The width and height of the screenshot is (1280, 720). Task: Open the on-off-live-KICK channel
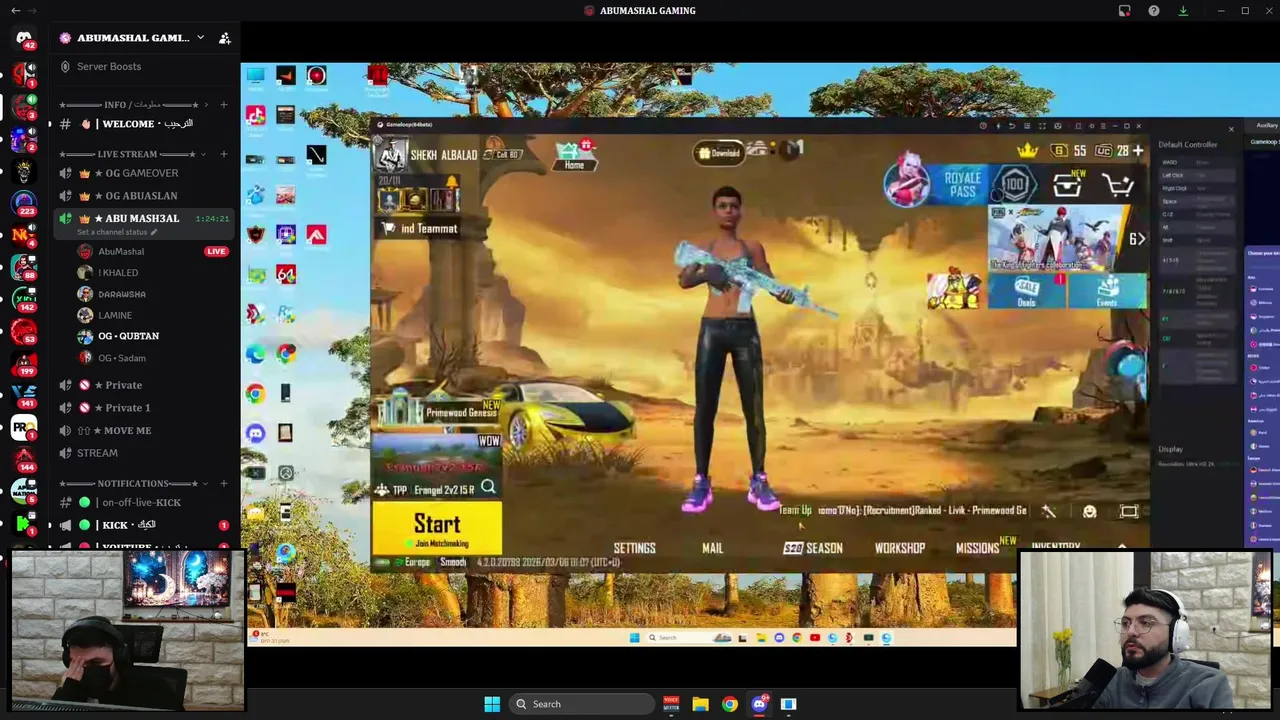click(144, 503)
